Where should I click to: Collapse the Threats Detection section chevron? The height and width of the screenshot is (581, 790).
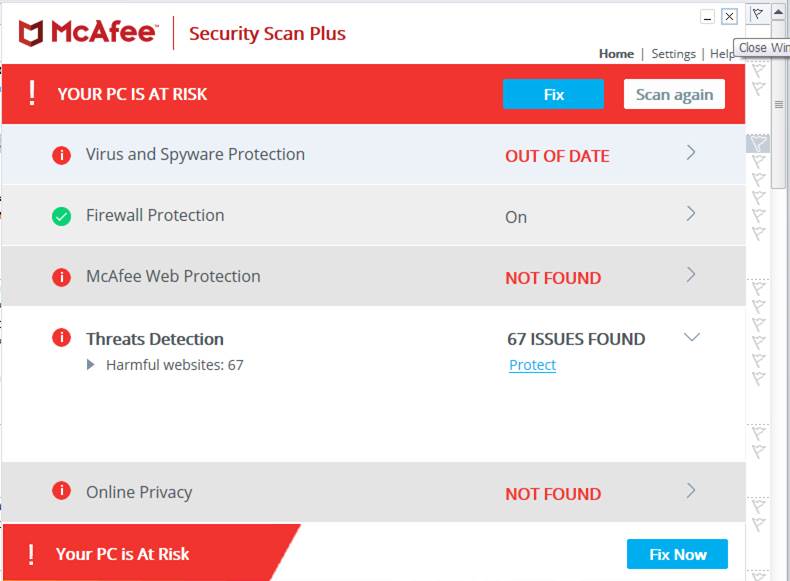click(691, 338)
